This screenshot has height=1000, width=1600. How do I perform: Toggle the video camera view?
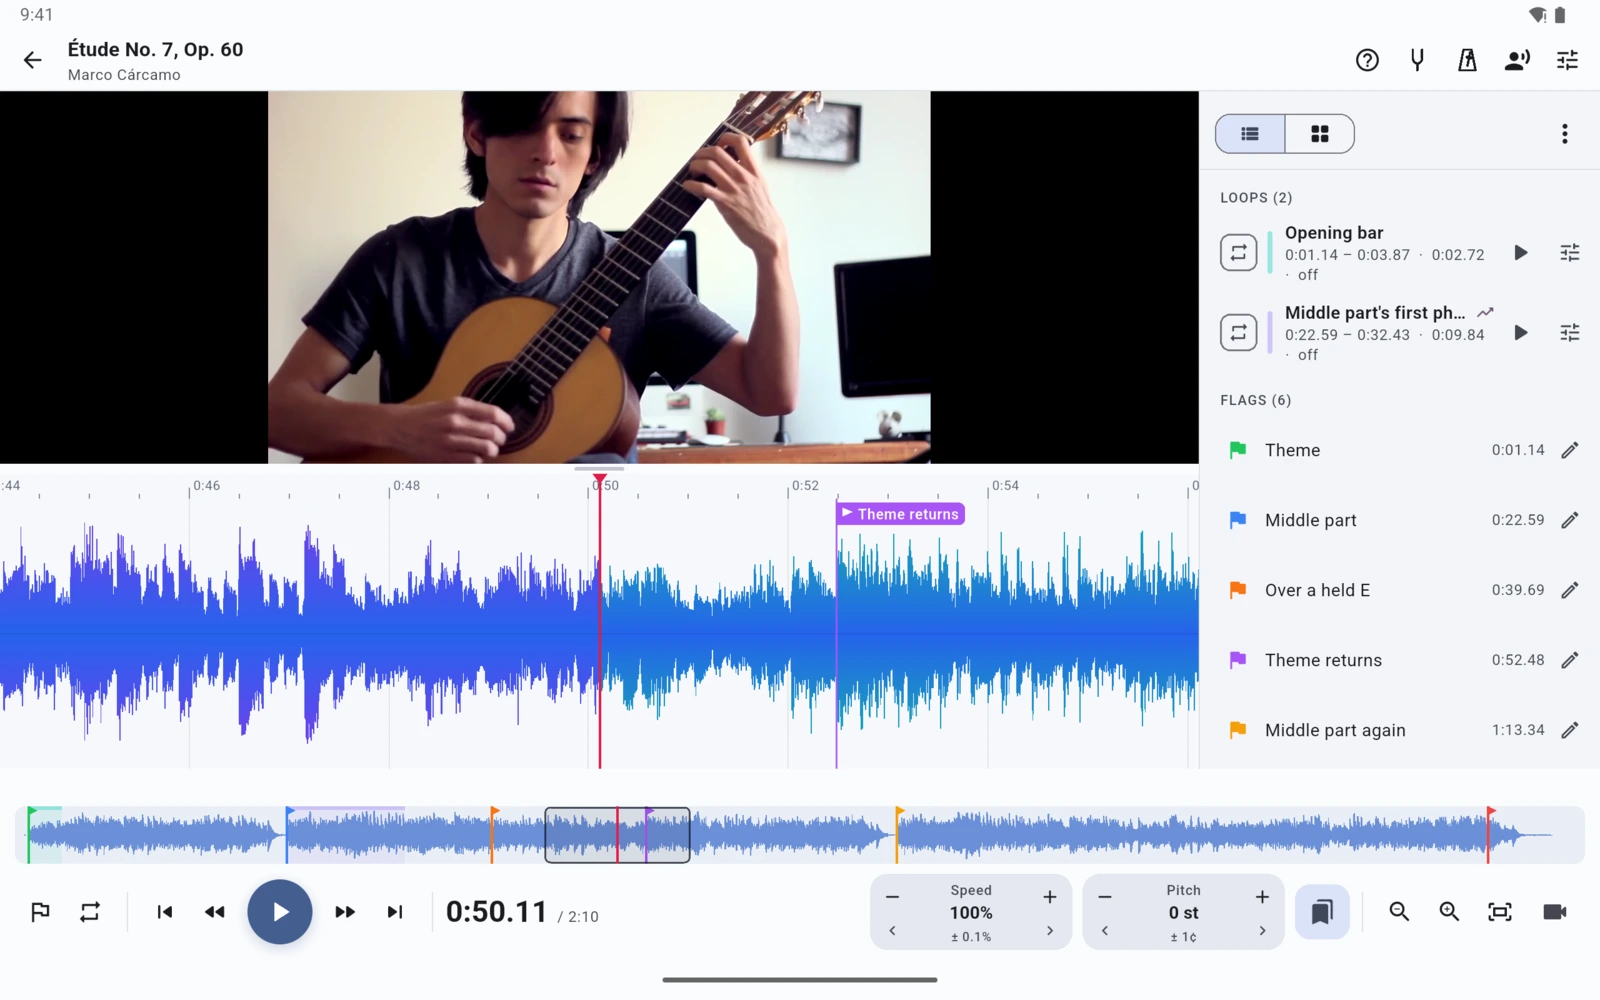1555,912
